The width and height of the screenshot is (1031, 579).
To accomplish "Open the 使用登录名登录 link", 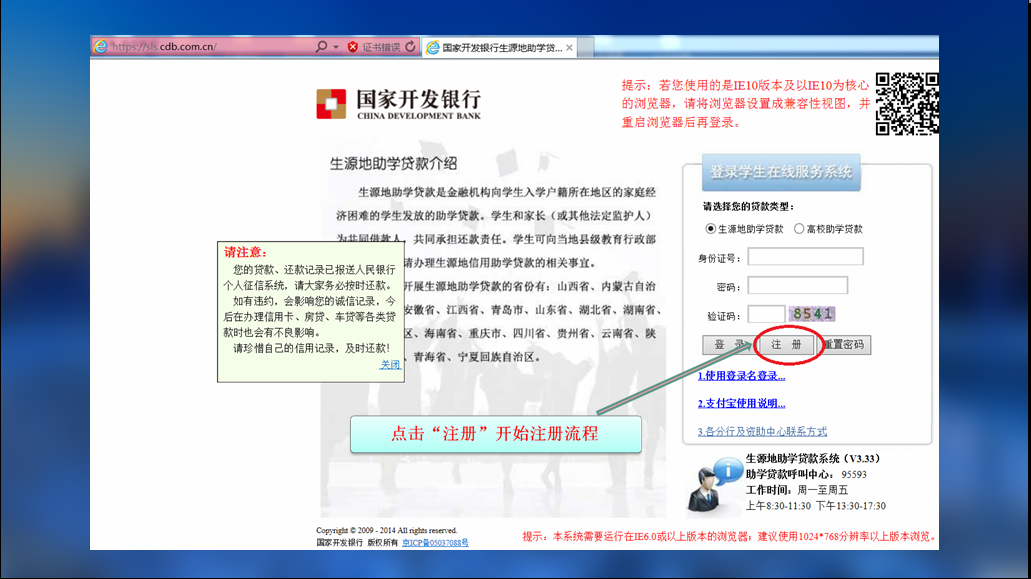I will [x=741, y=376].
